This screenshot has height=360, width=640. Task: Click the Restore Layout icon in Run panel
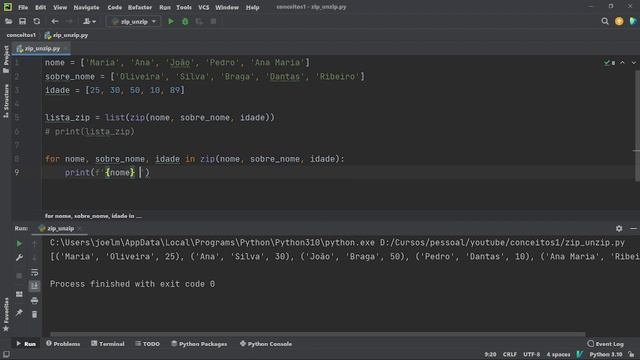point(19,294)
